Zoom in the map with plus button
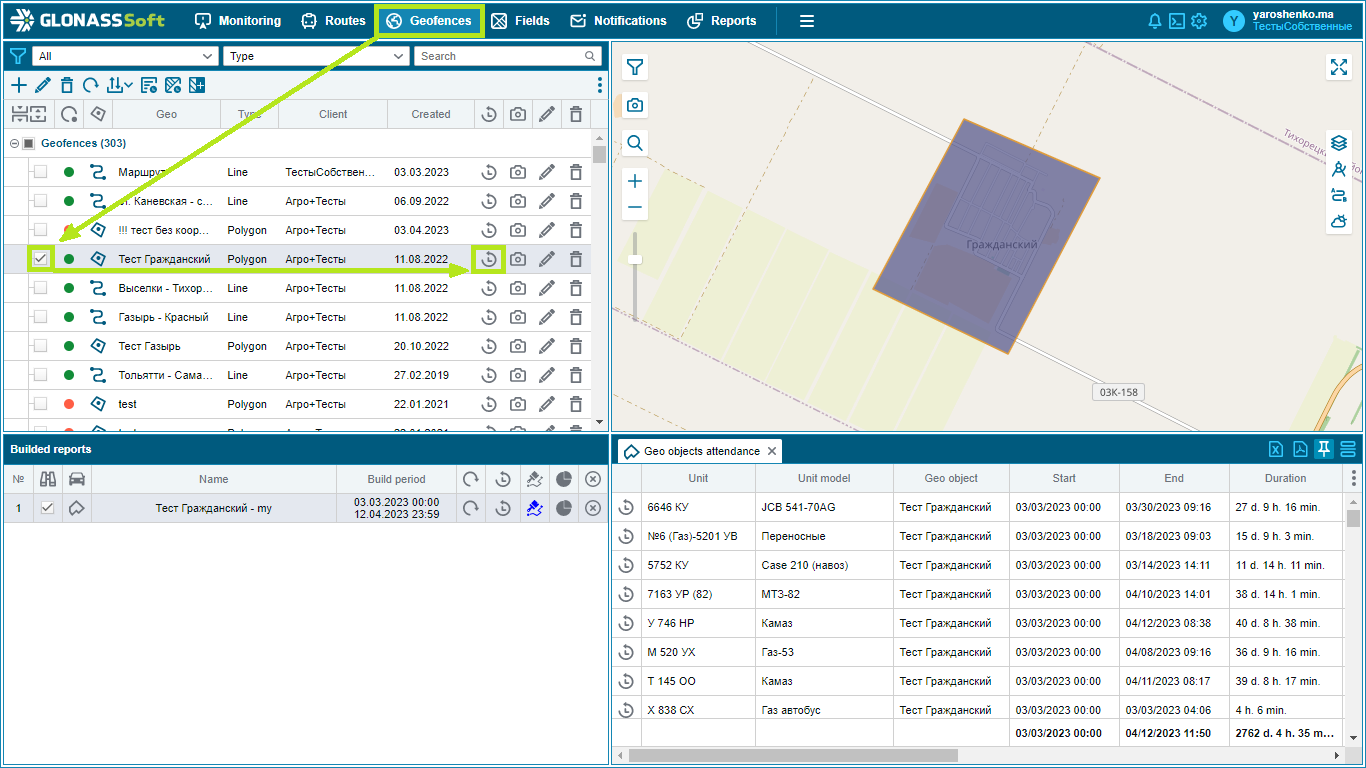 (635, 181)
